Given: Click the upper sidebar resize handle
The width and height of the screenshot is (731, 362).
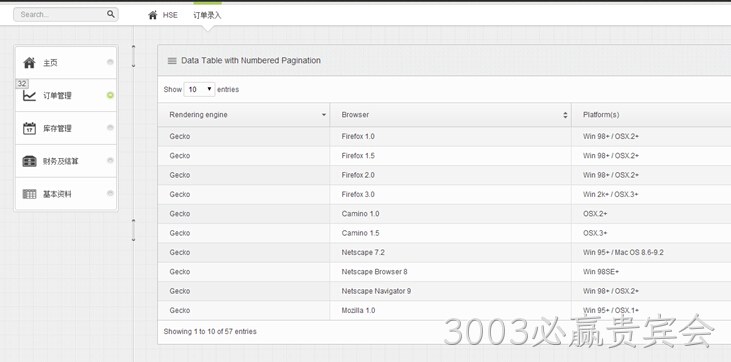Looking at the screenshot, I should pos(133,56).
